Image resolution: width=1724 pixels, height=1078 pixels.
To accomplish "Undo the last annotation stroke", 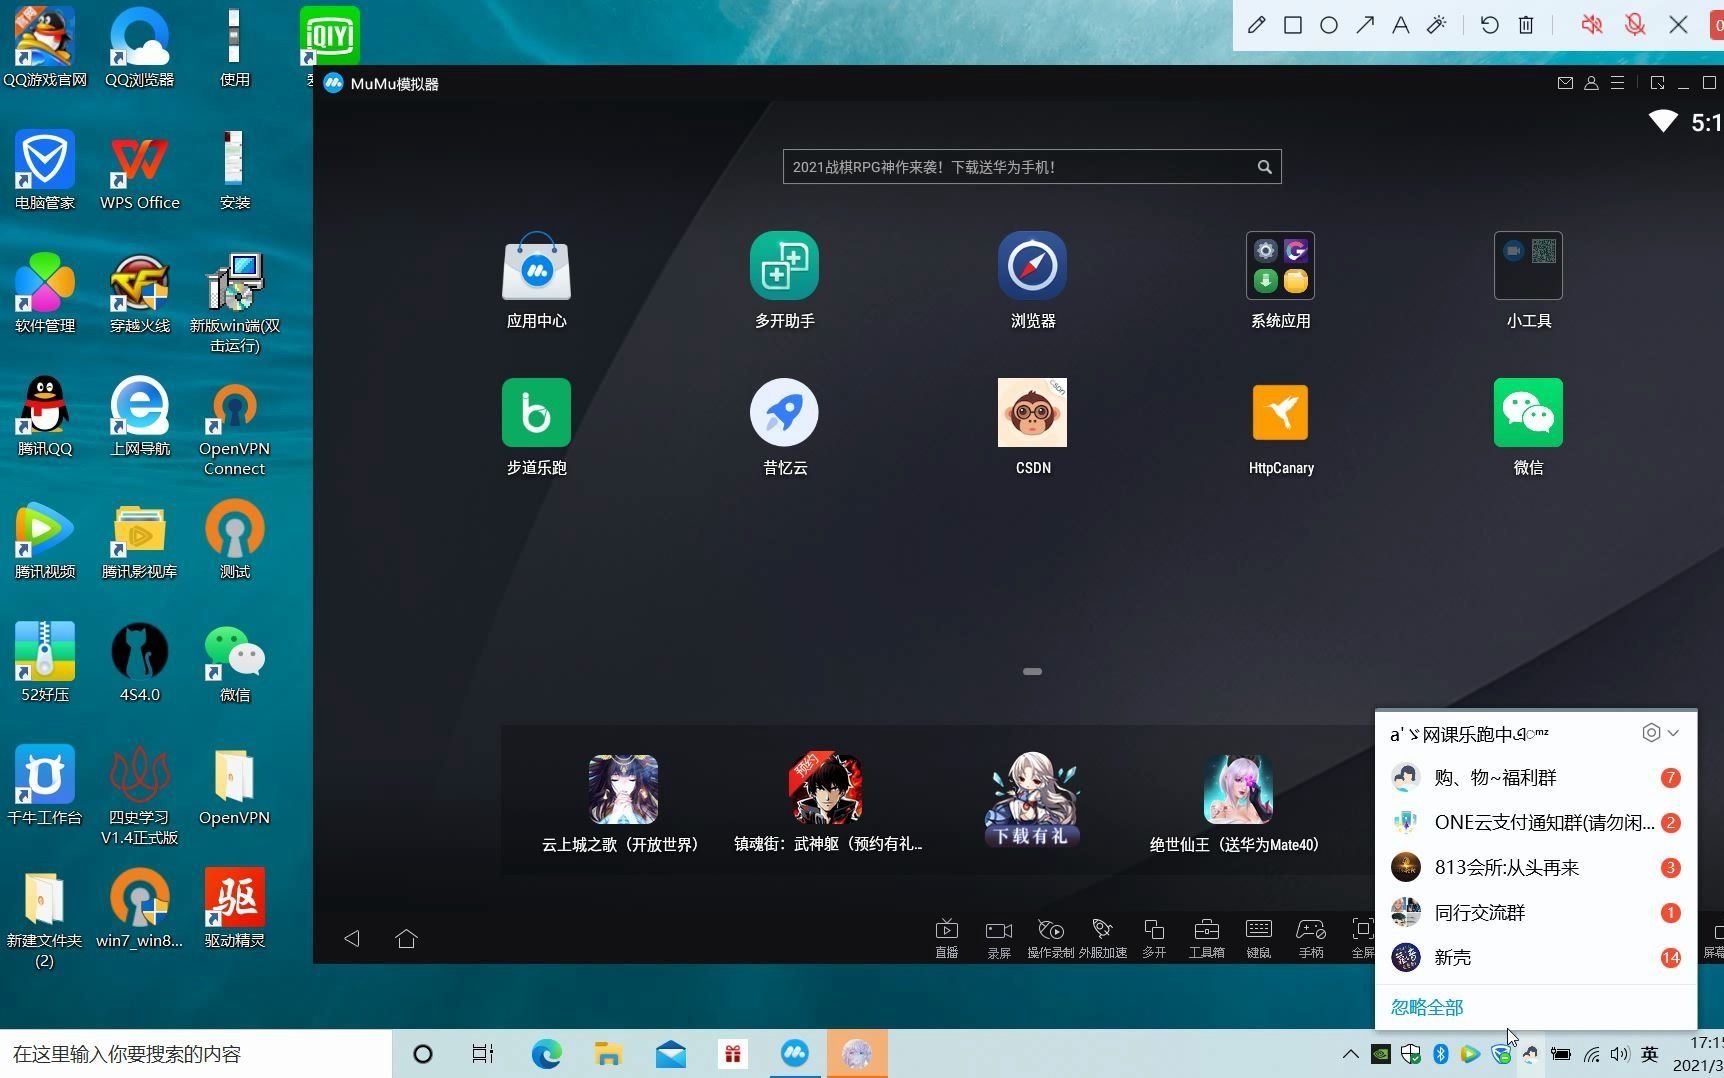I will (x=1489, y=25).
